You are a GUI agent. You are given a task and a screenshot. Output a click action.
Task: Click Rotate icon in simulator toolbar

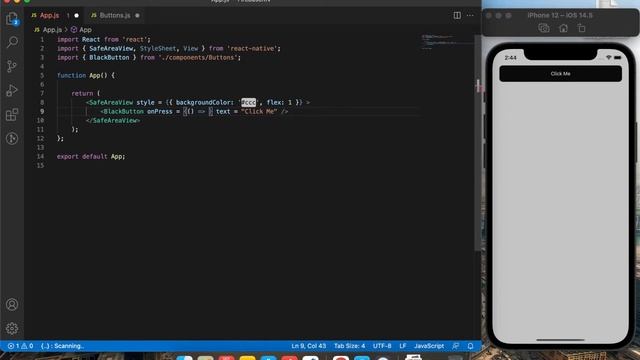pyautogui.click(x=582, y=28)
